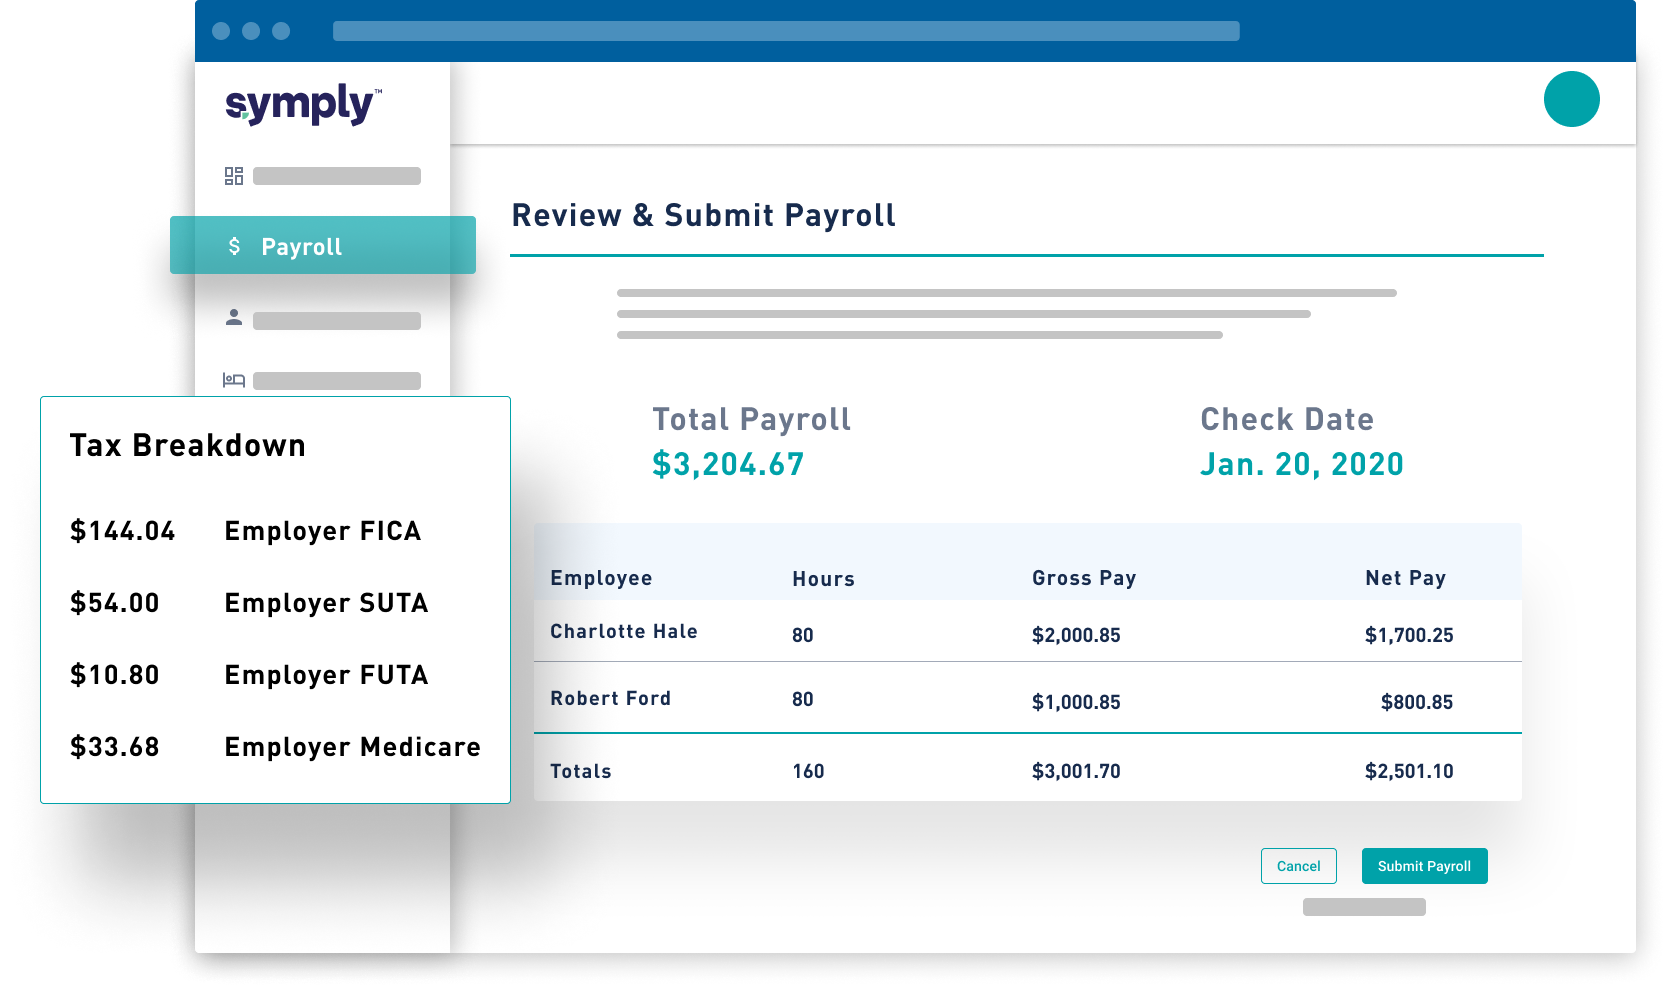
Task: Click the Hours column header
Action: point(823,579)
